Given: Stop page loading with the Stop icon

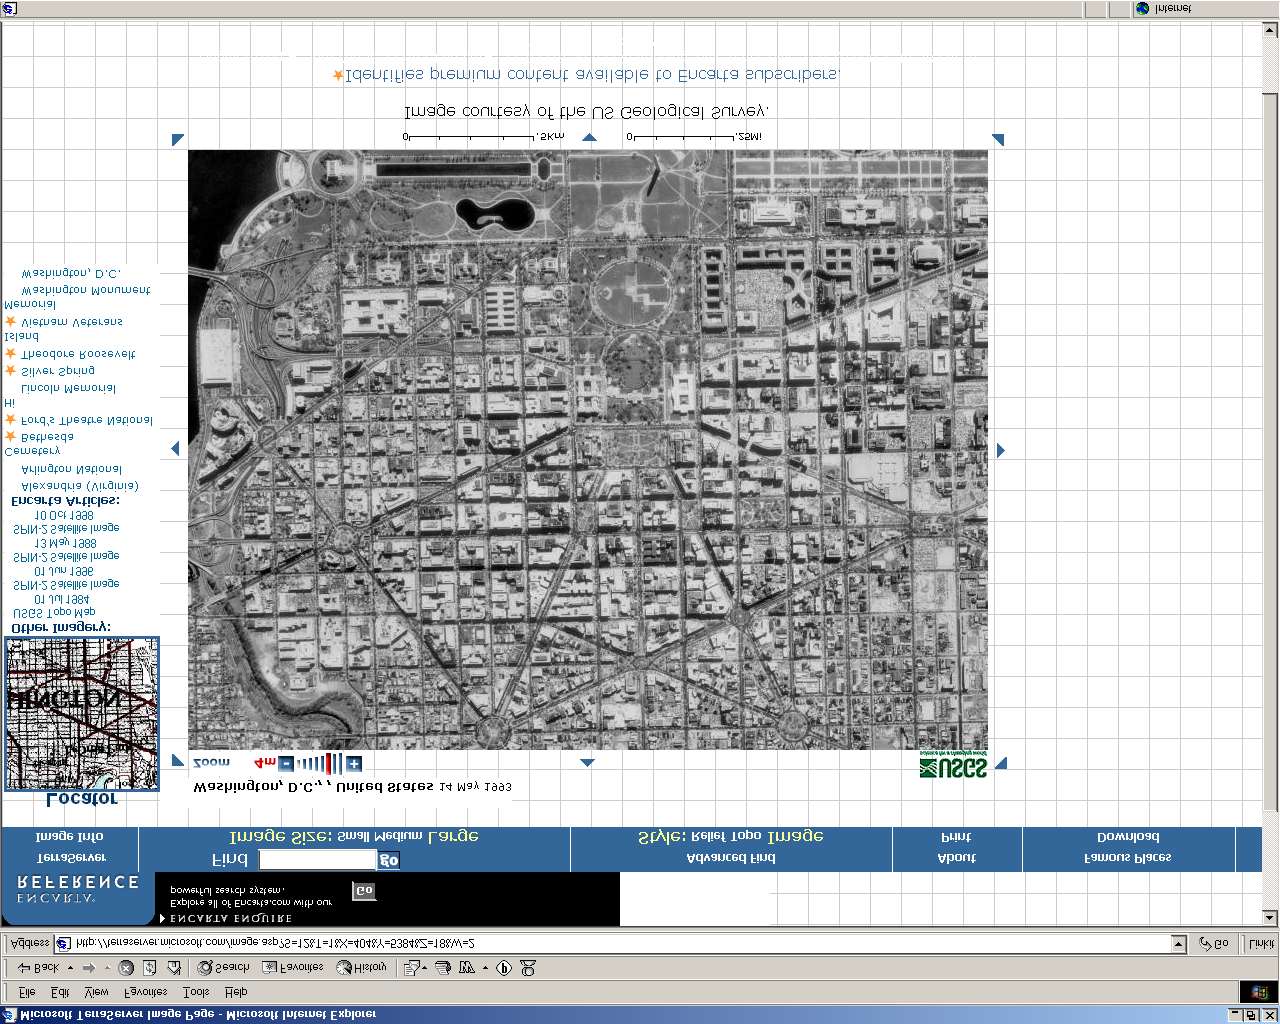Looking at the screenshot, I should tap(126, 968).
